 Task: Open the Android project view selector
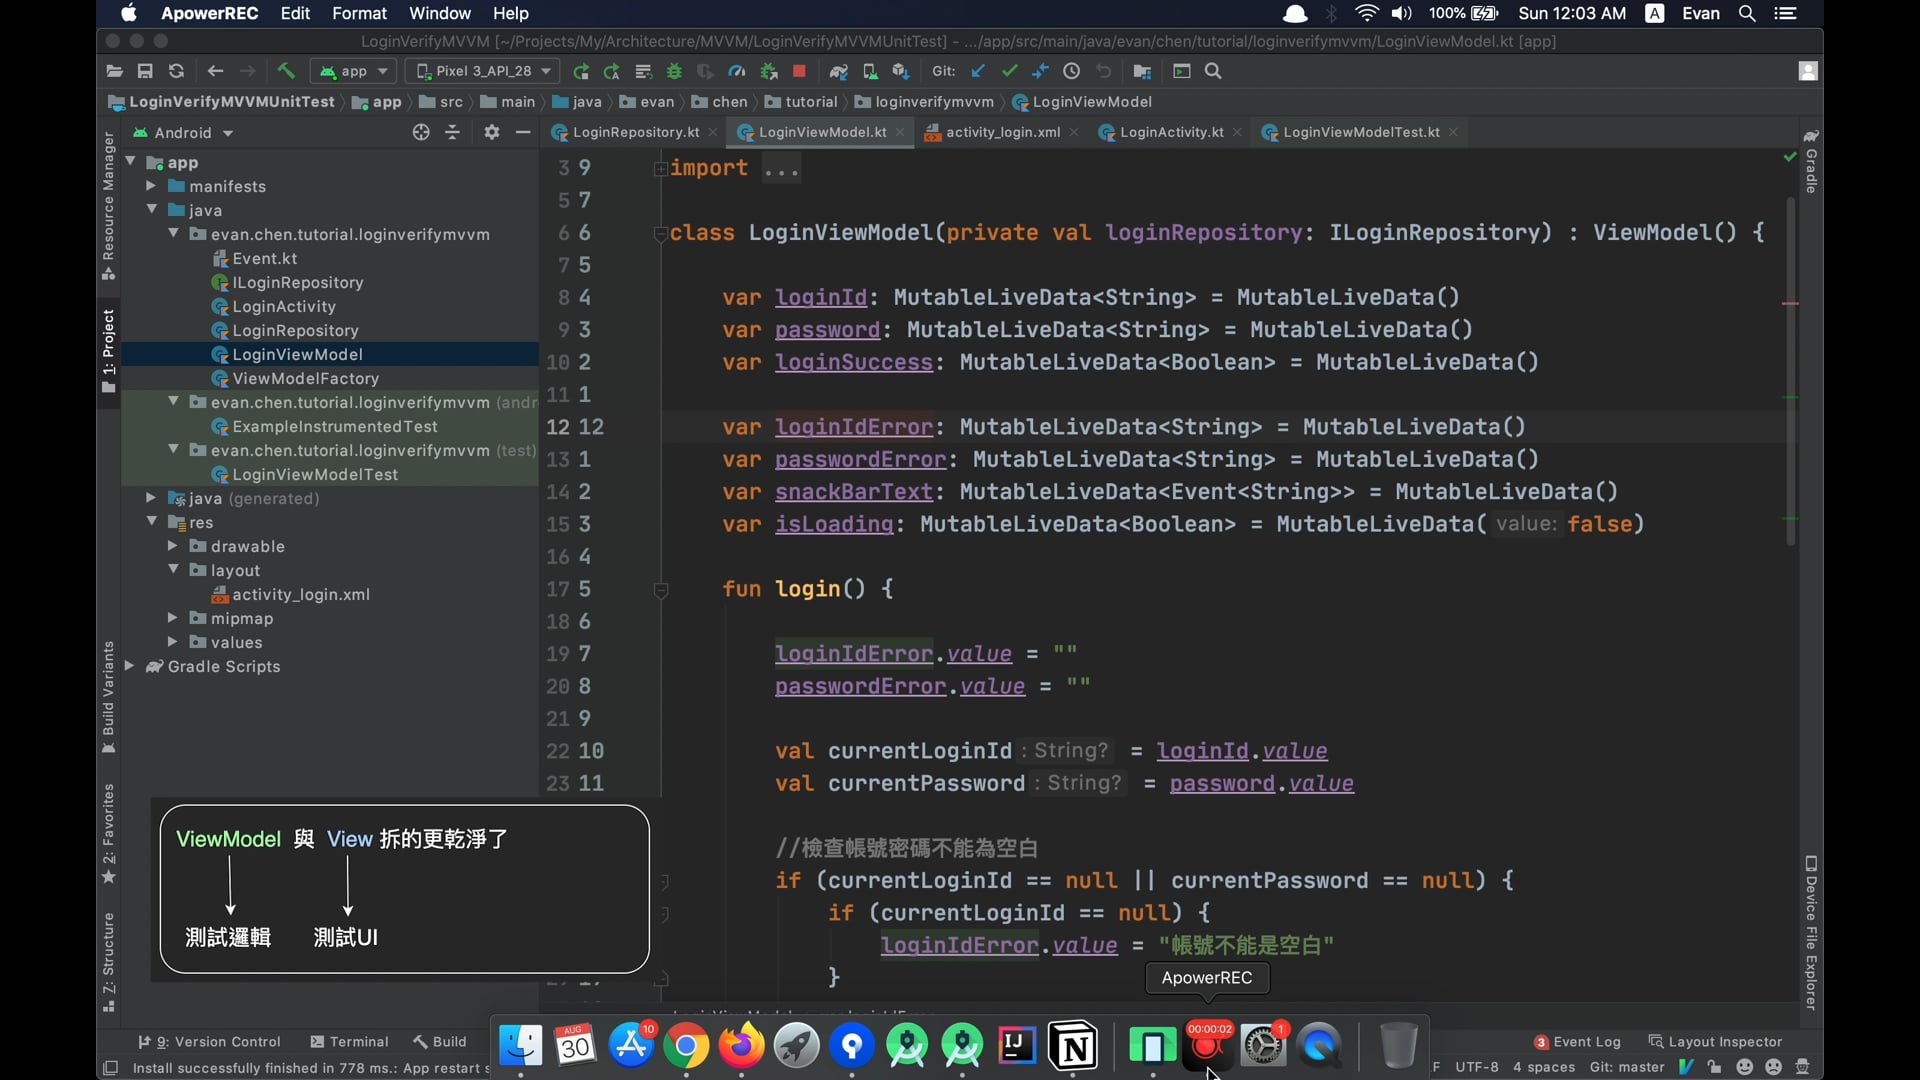184,132
